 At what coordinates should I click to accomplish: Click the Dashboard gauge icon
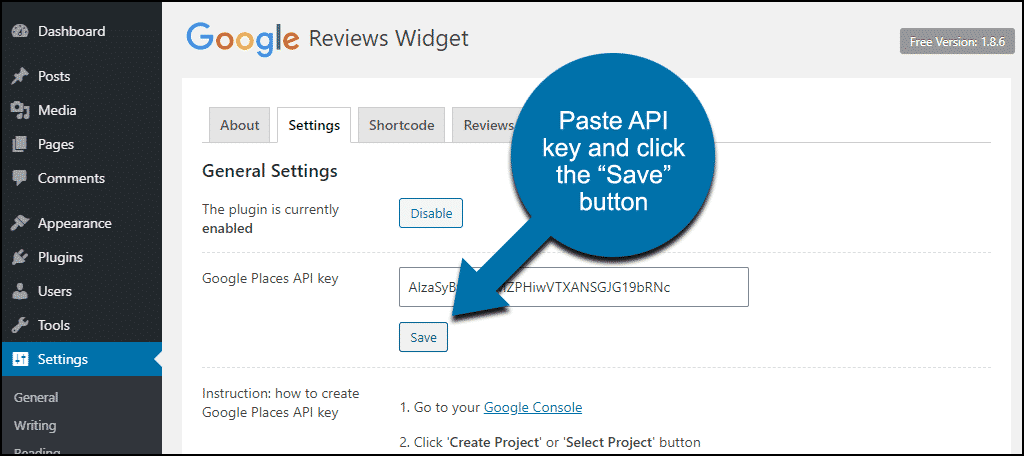19,31
